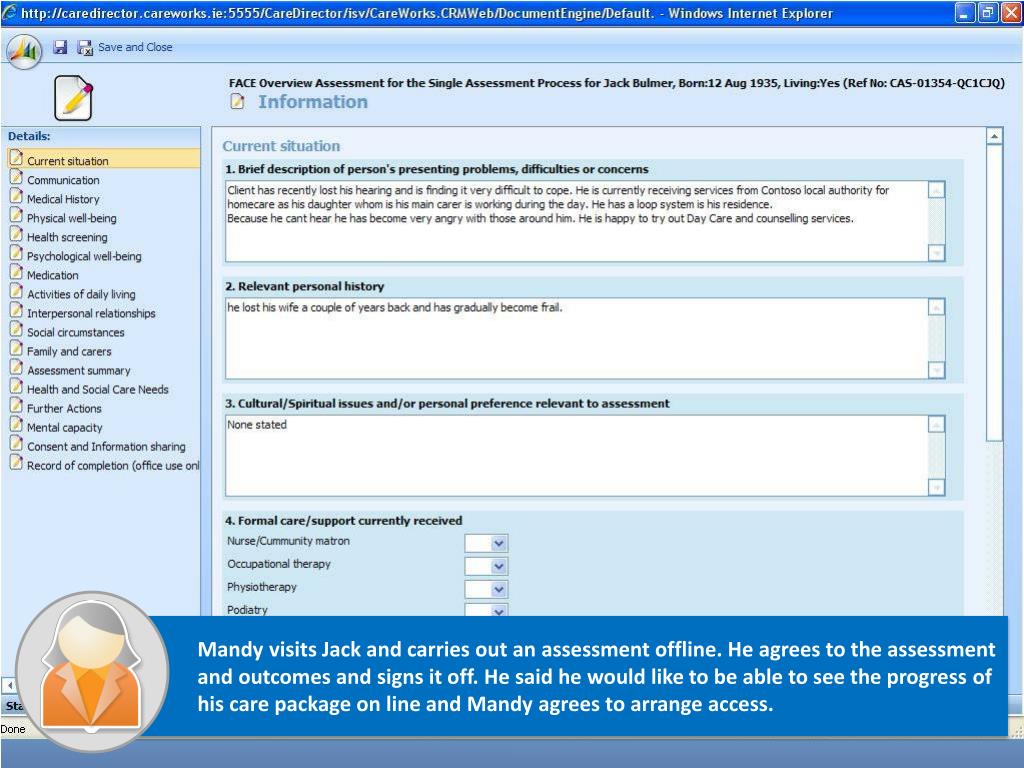
Task: Go to the Psychological well-being section
Action: (x=84, y=256)
